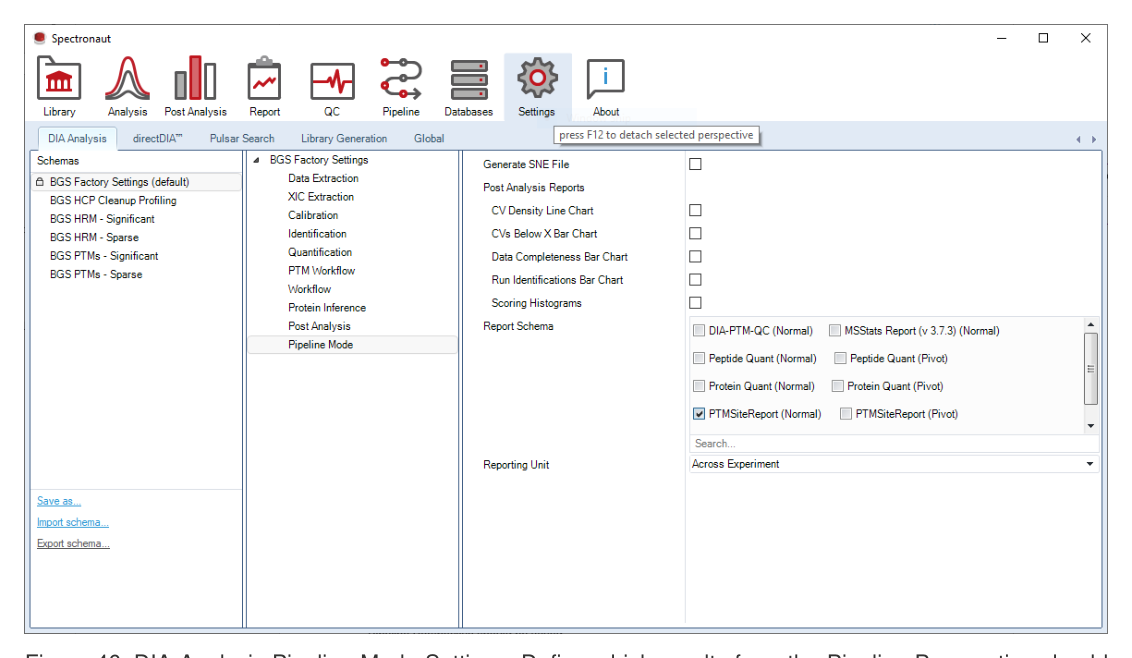
Task: Open Calibration settings node
Action: point(313,215)
